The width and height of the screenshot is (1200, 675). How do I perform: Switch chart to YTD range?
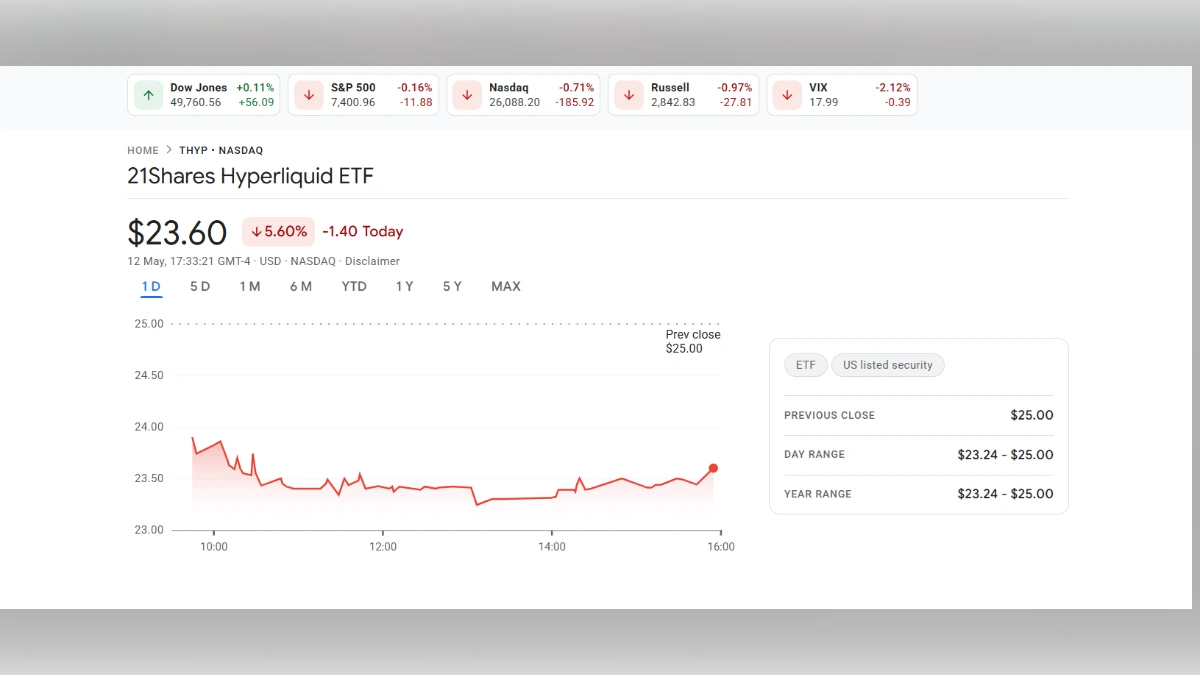point(354,287)
